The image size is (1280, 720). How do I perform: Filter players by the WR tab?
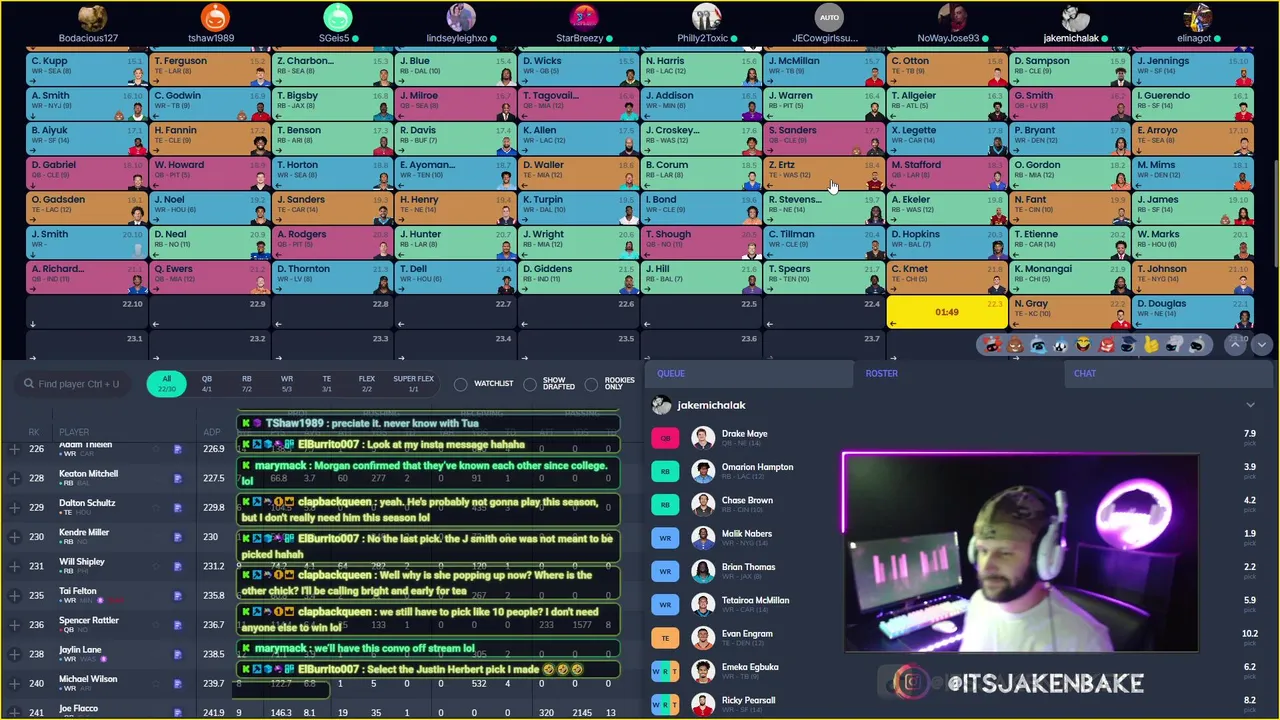pyautogui.click(x=287, y=384)
